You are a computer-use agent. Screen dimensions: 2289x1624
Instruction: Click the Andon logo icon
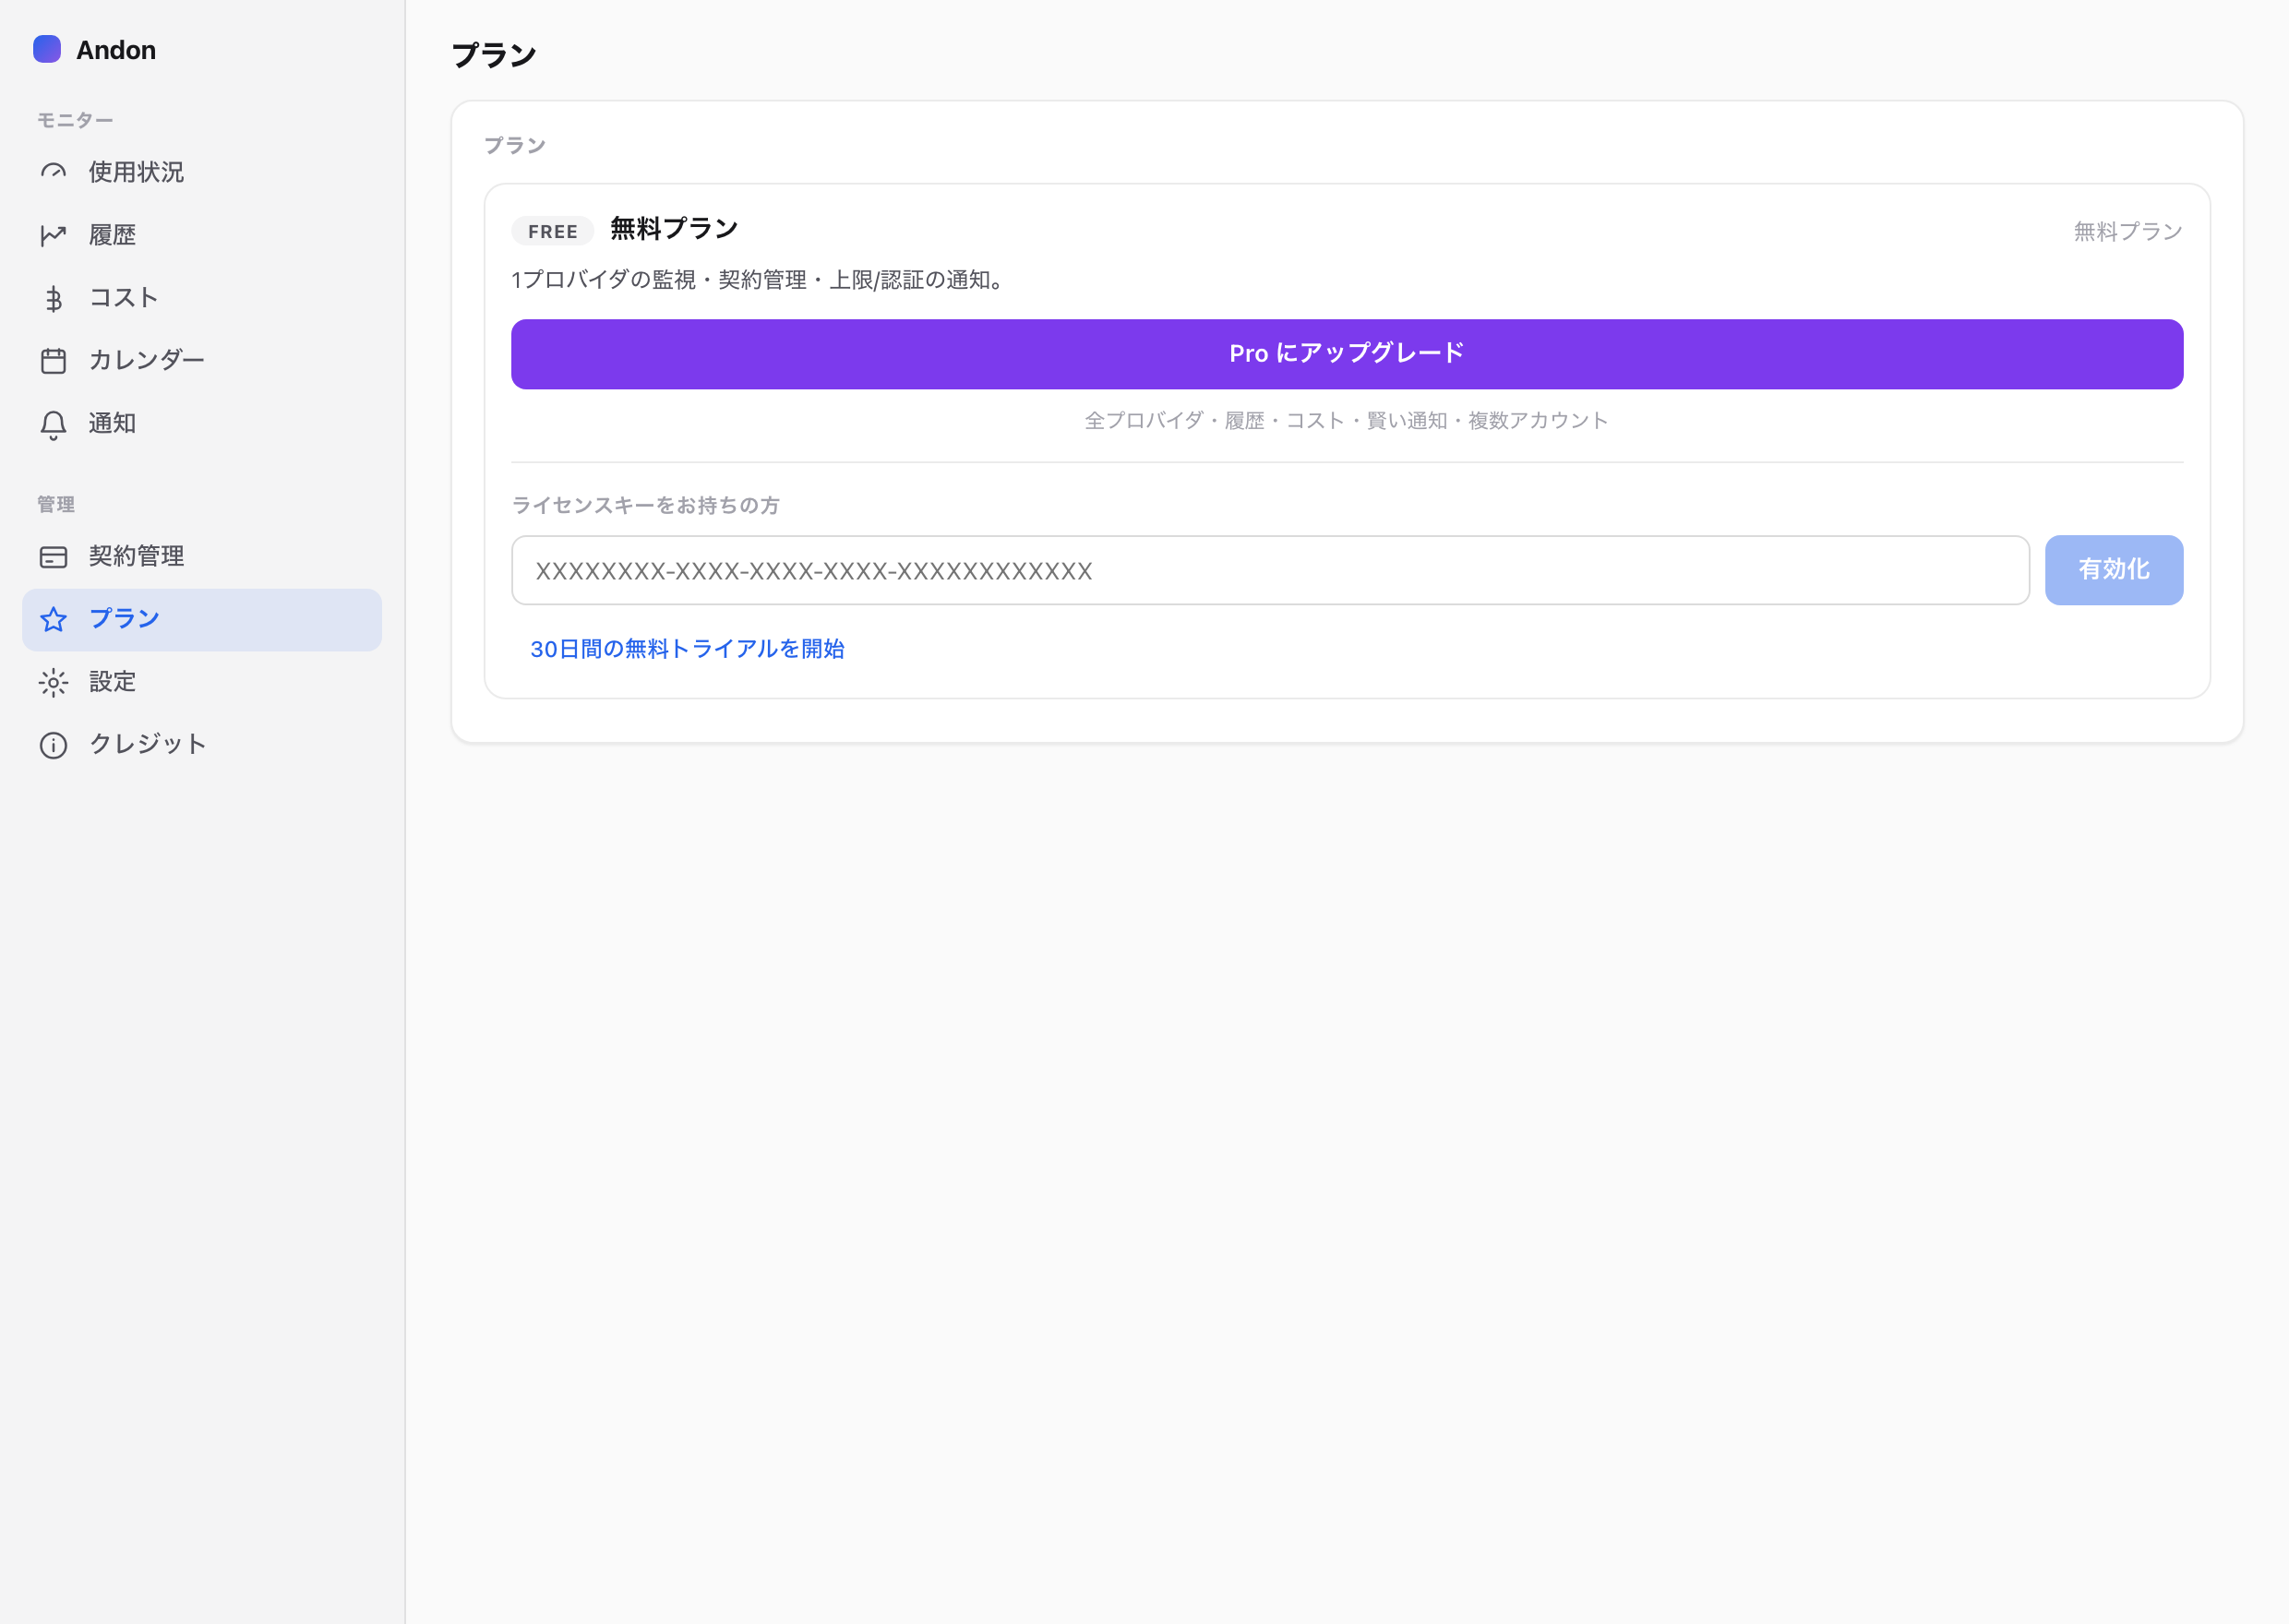[47, 49]
